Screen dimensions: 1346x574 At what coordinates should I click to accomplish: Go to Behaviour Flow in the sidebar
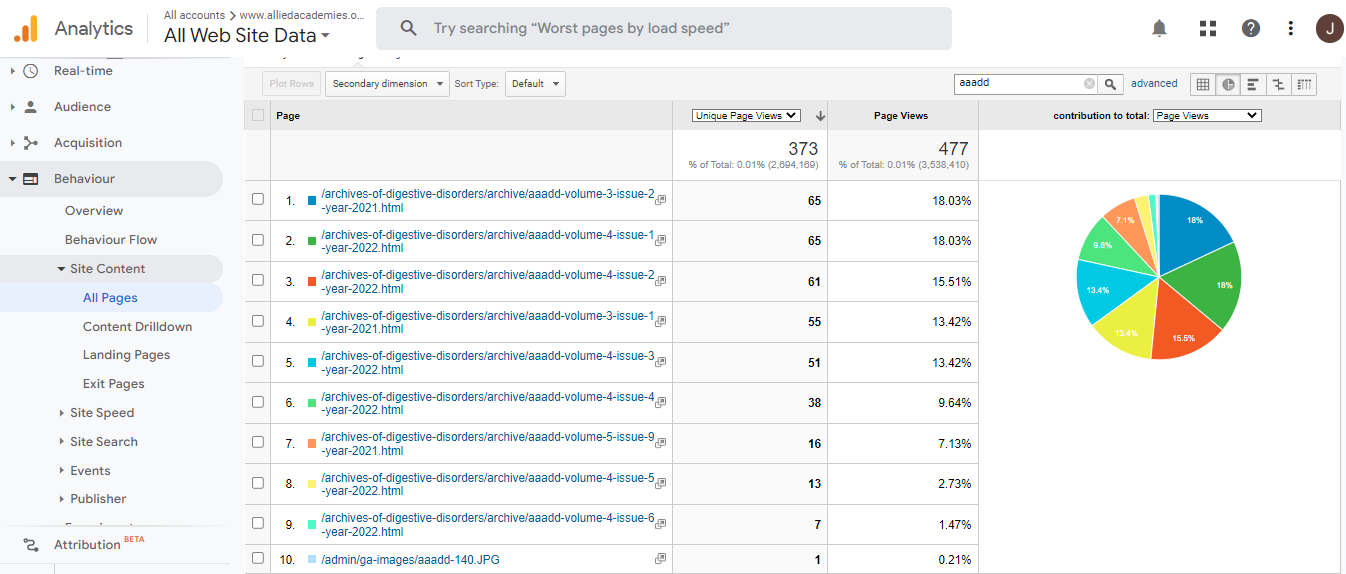[x=110, y=240]
